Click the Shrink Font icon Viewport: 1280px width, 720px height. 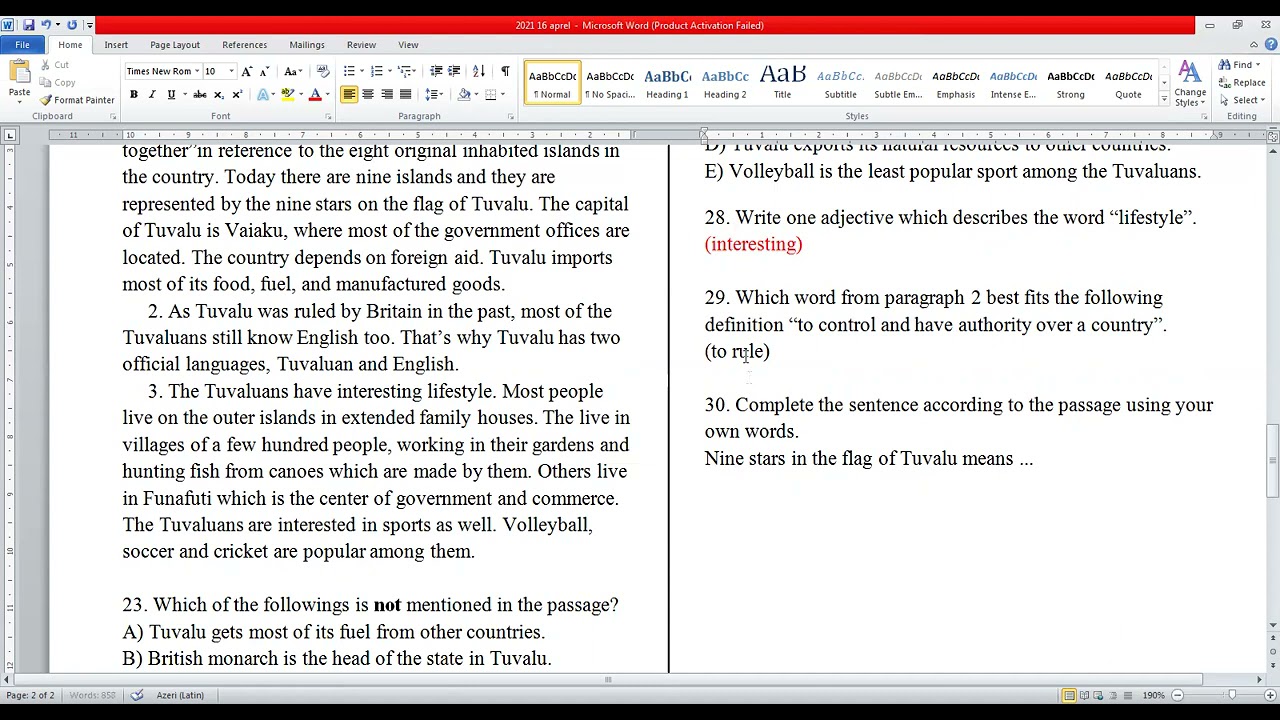pyautogui.click(x=265, y=71)
